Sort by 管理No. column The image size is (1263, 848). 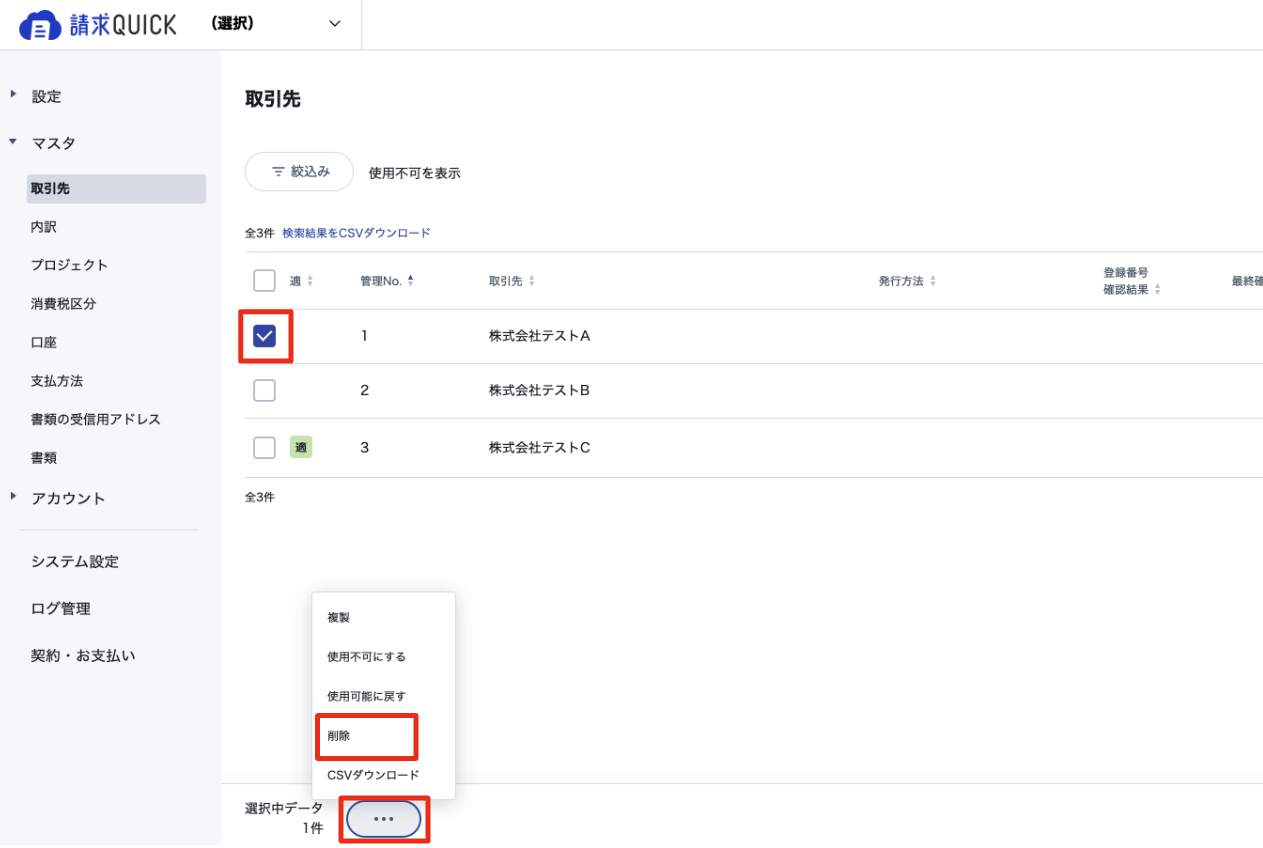pos(386,282)
